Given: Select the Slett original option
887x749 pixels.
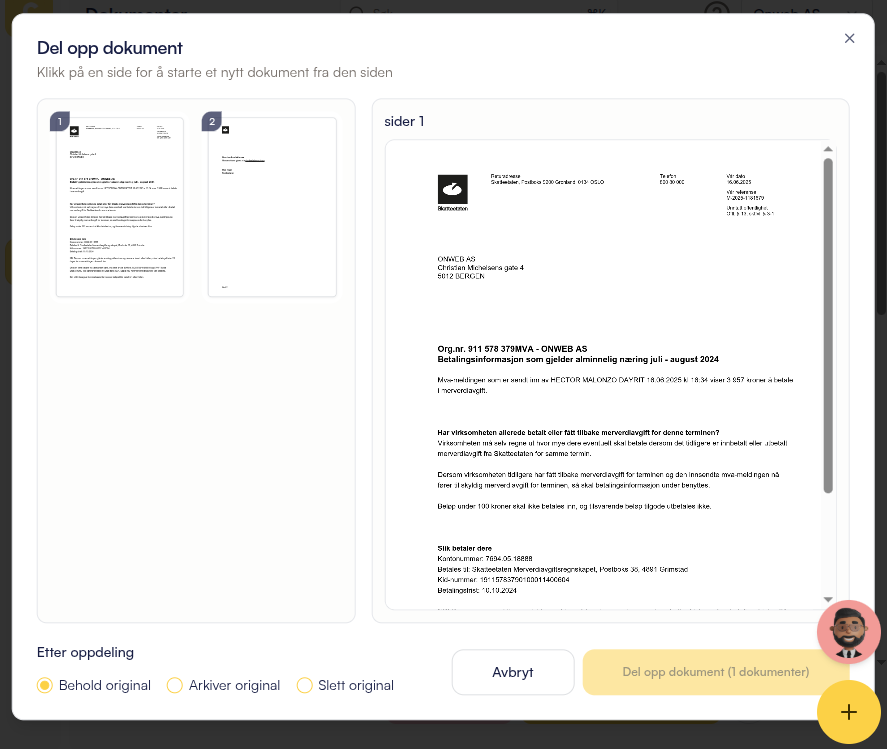Looking at the screenshot, I should click(304, 685).
